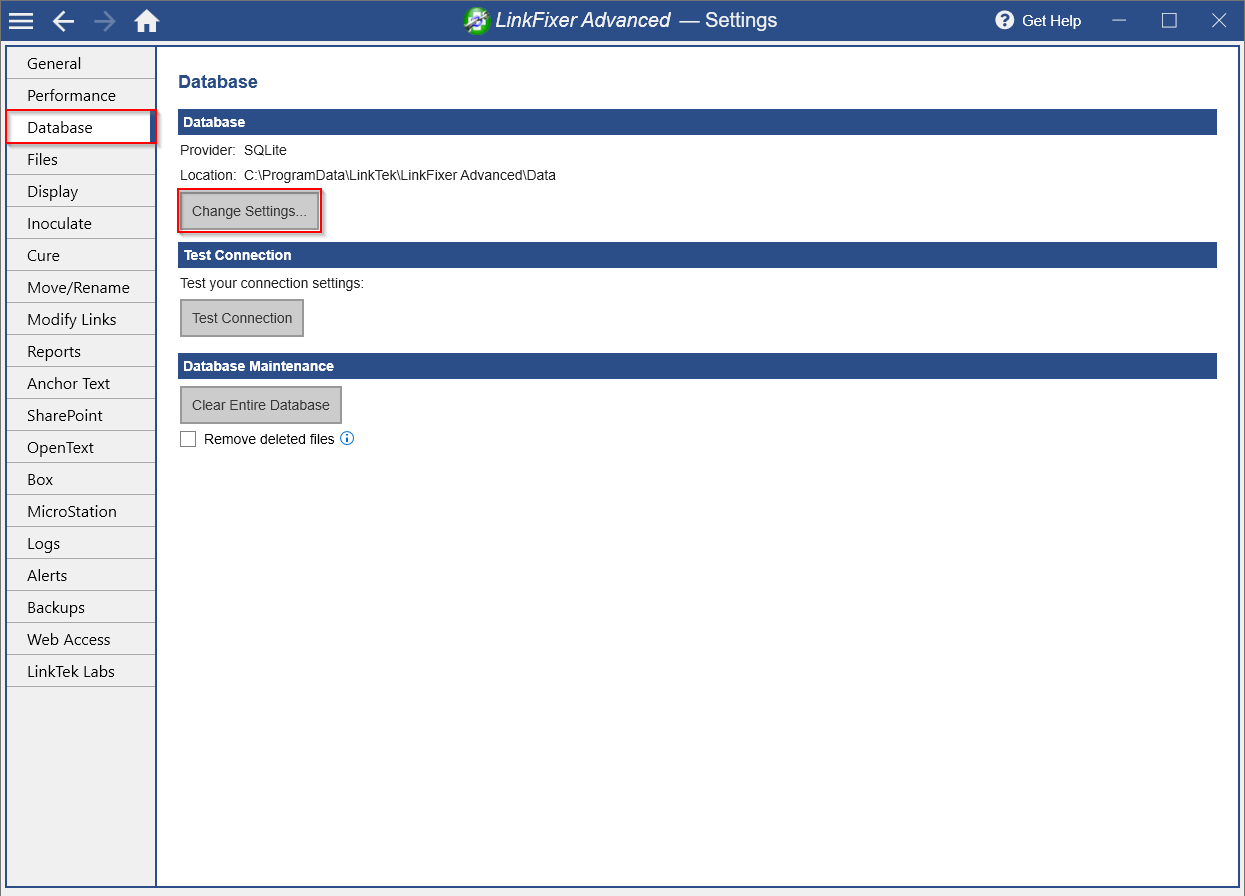
Task: Switch to the Alerts settings tab
Action: click(81, 575)
